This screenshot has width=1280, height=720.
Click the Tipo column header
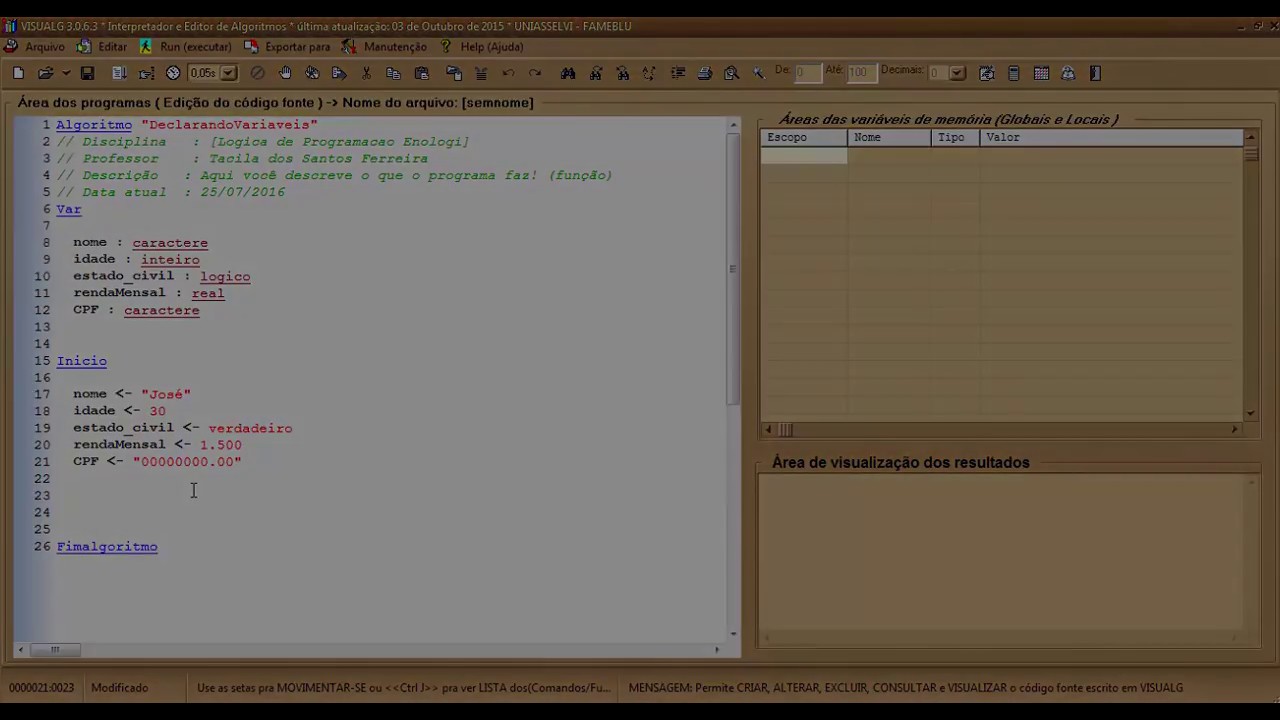(x=955, y=137)
